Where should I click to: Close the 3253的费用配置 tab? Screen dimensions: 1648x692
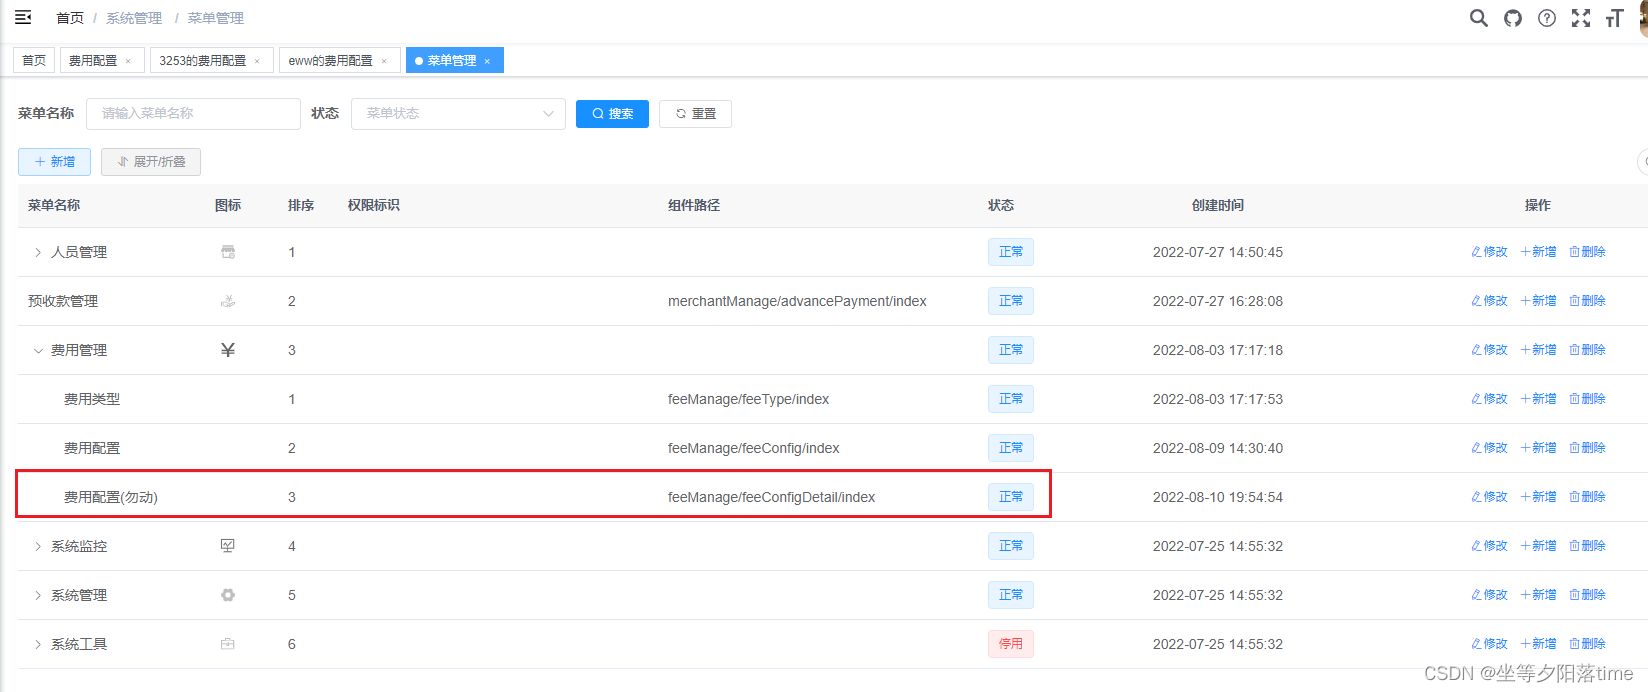click(257, 61)
